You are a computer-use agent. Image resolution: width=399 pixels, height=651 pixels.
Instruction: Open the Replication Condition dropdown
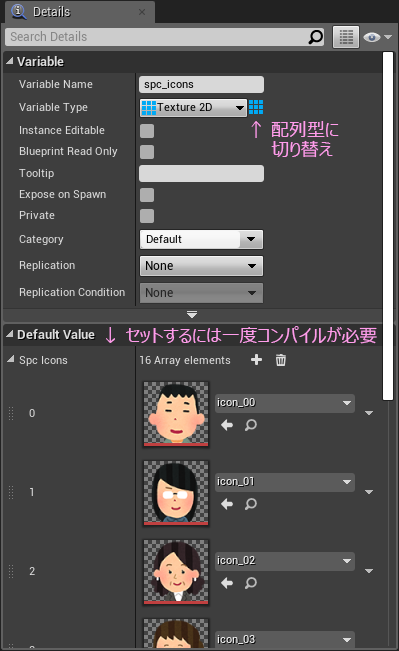click(x=201, y=293)
